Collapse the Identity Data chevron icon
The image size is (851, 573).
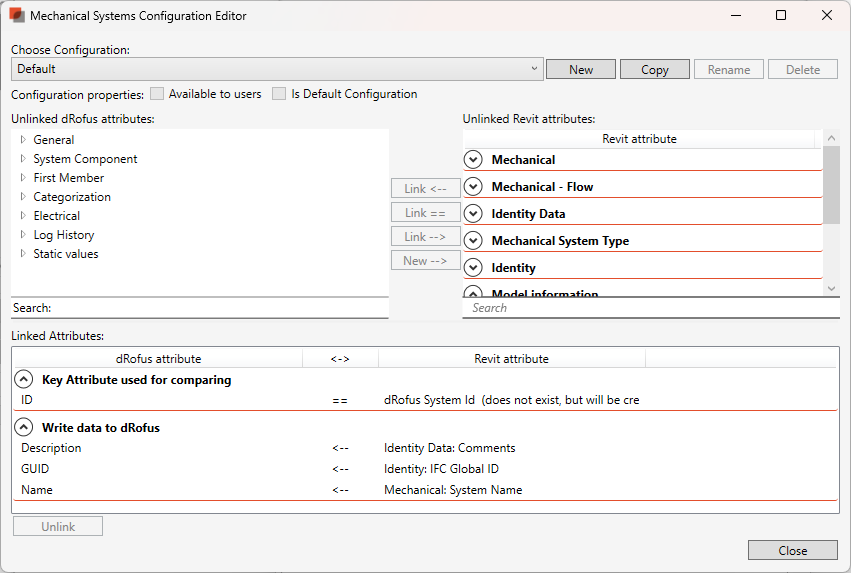[x=473, y=214]
